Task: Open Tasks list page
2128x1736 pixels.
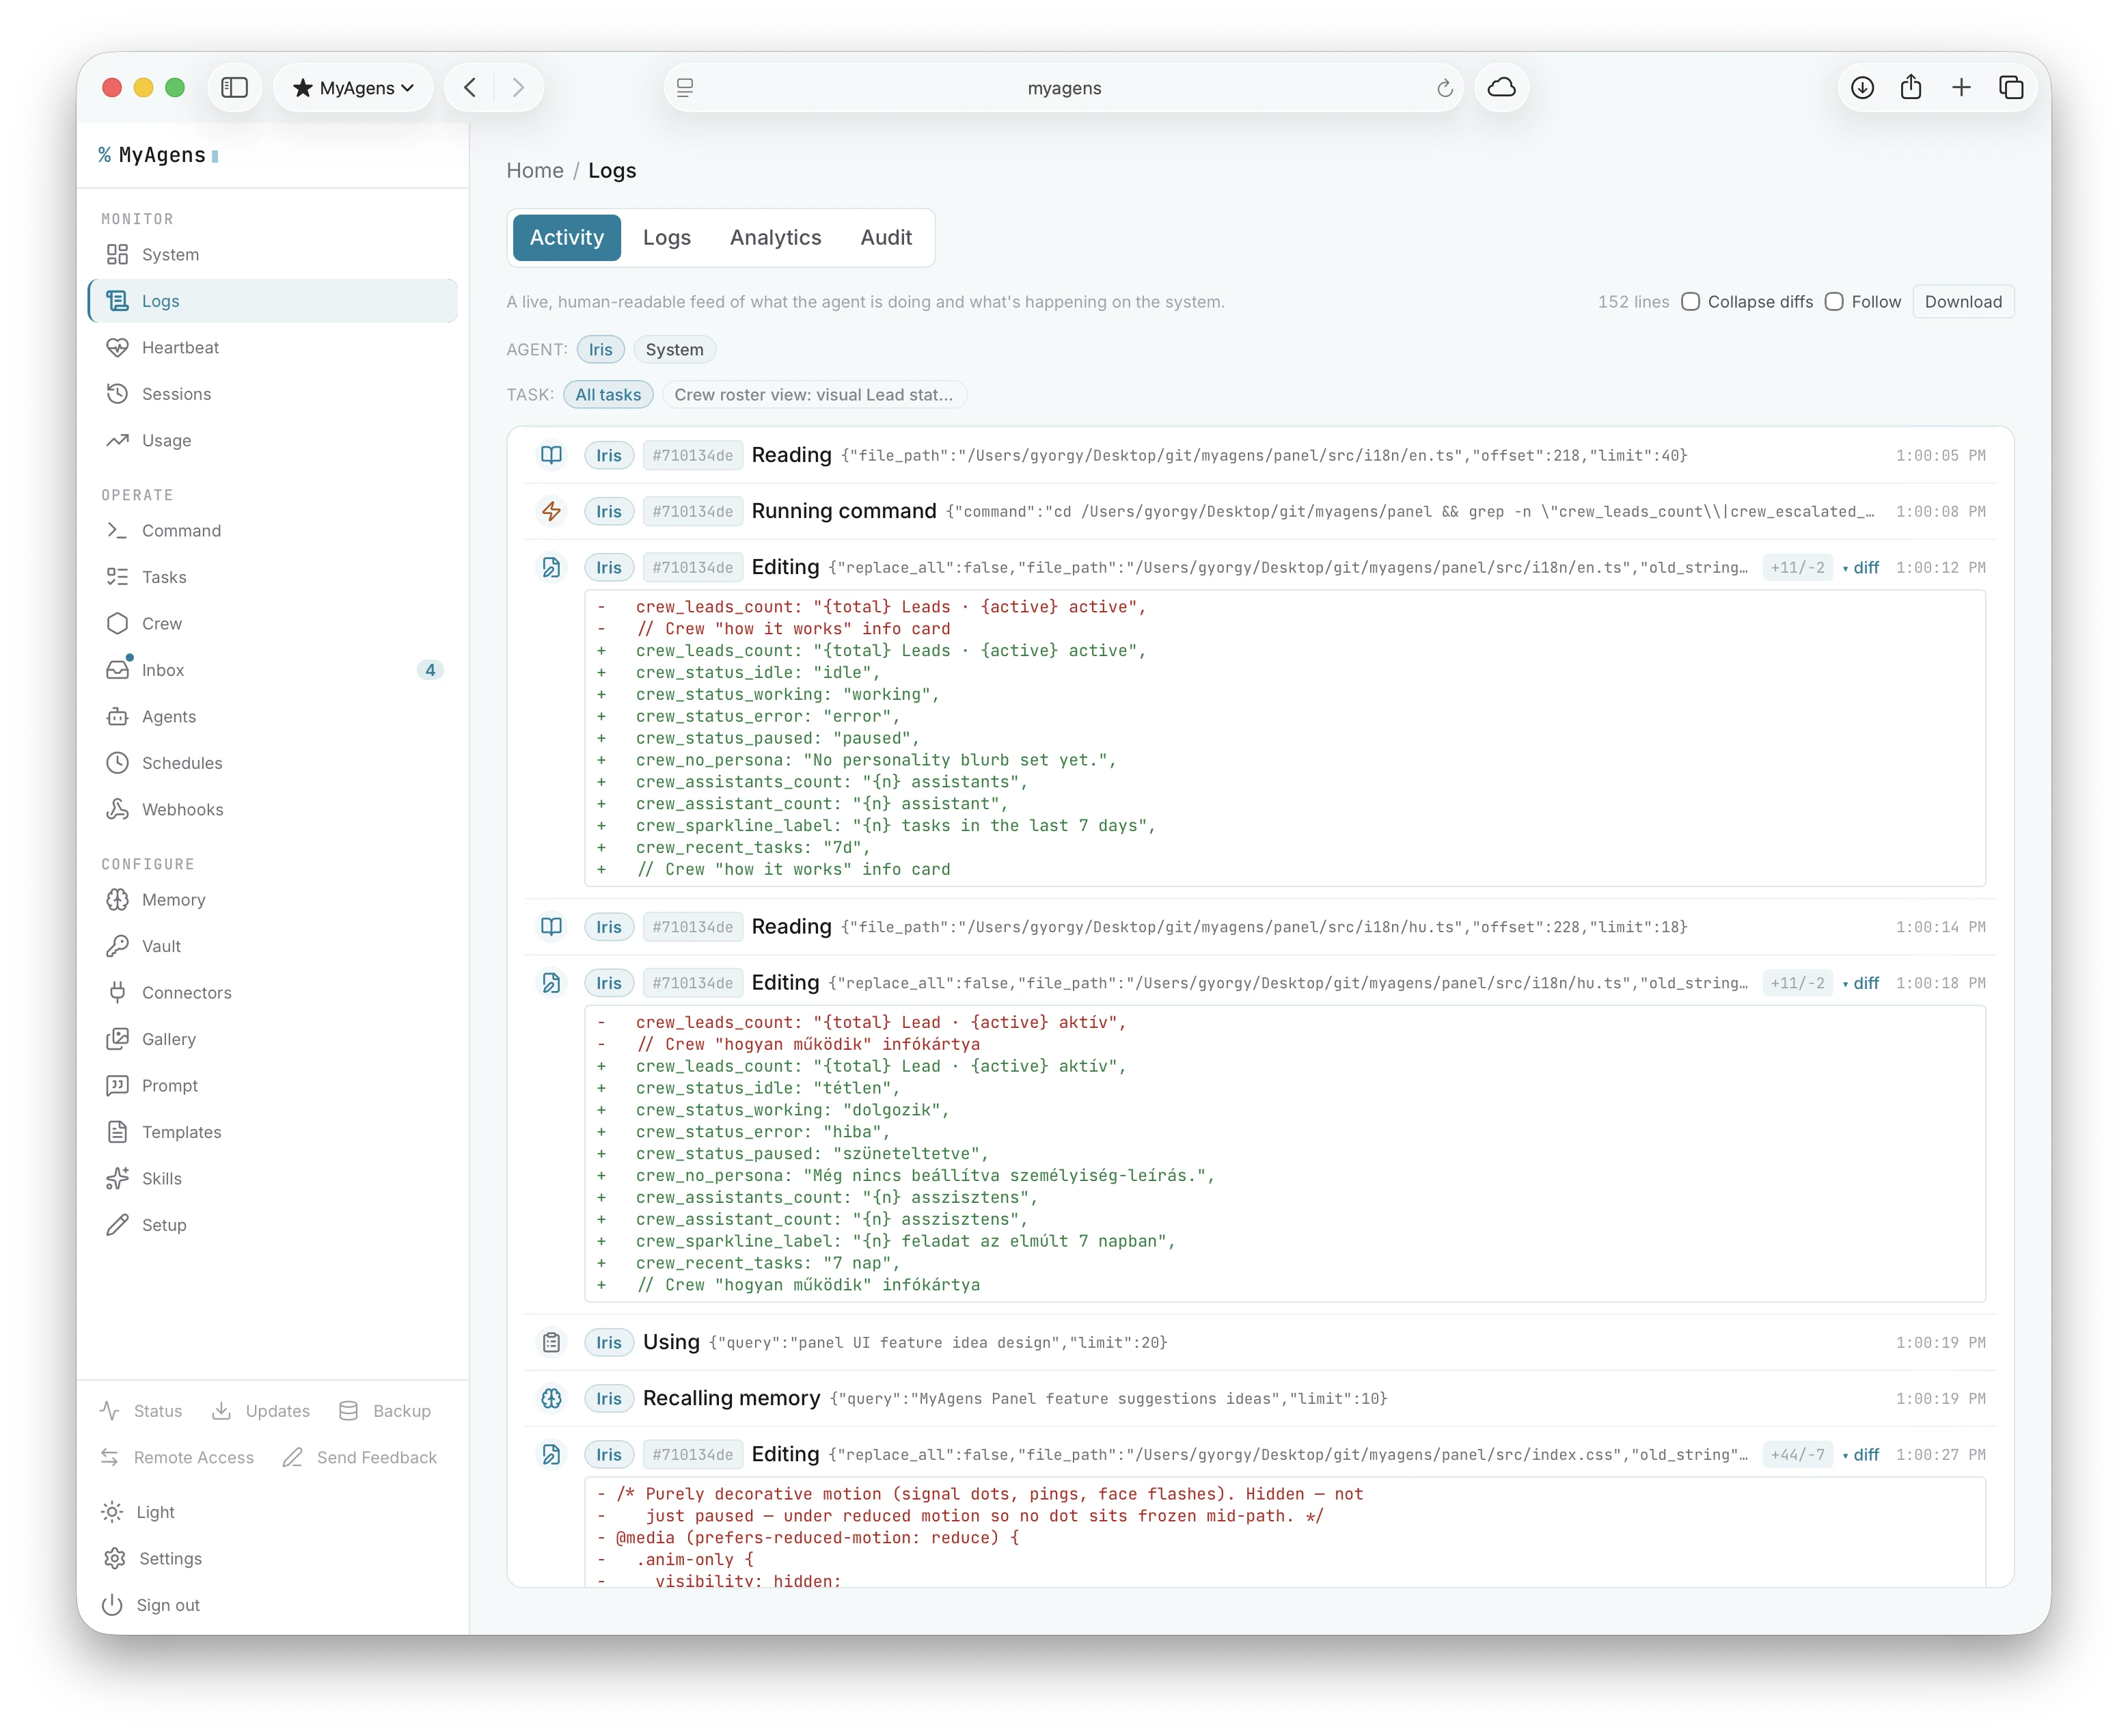Action: [x=272, y=577]
